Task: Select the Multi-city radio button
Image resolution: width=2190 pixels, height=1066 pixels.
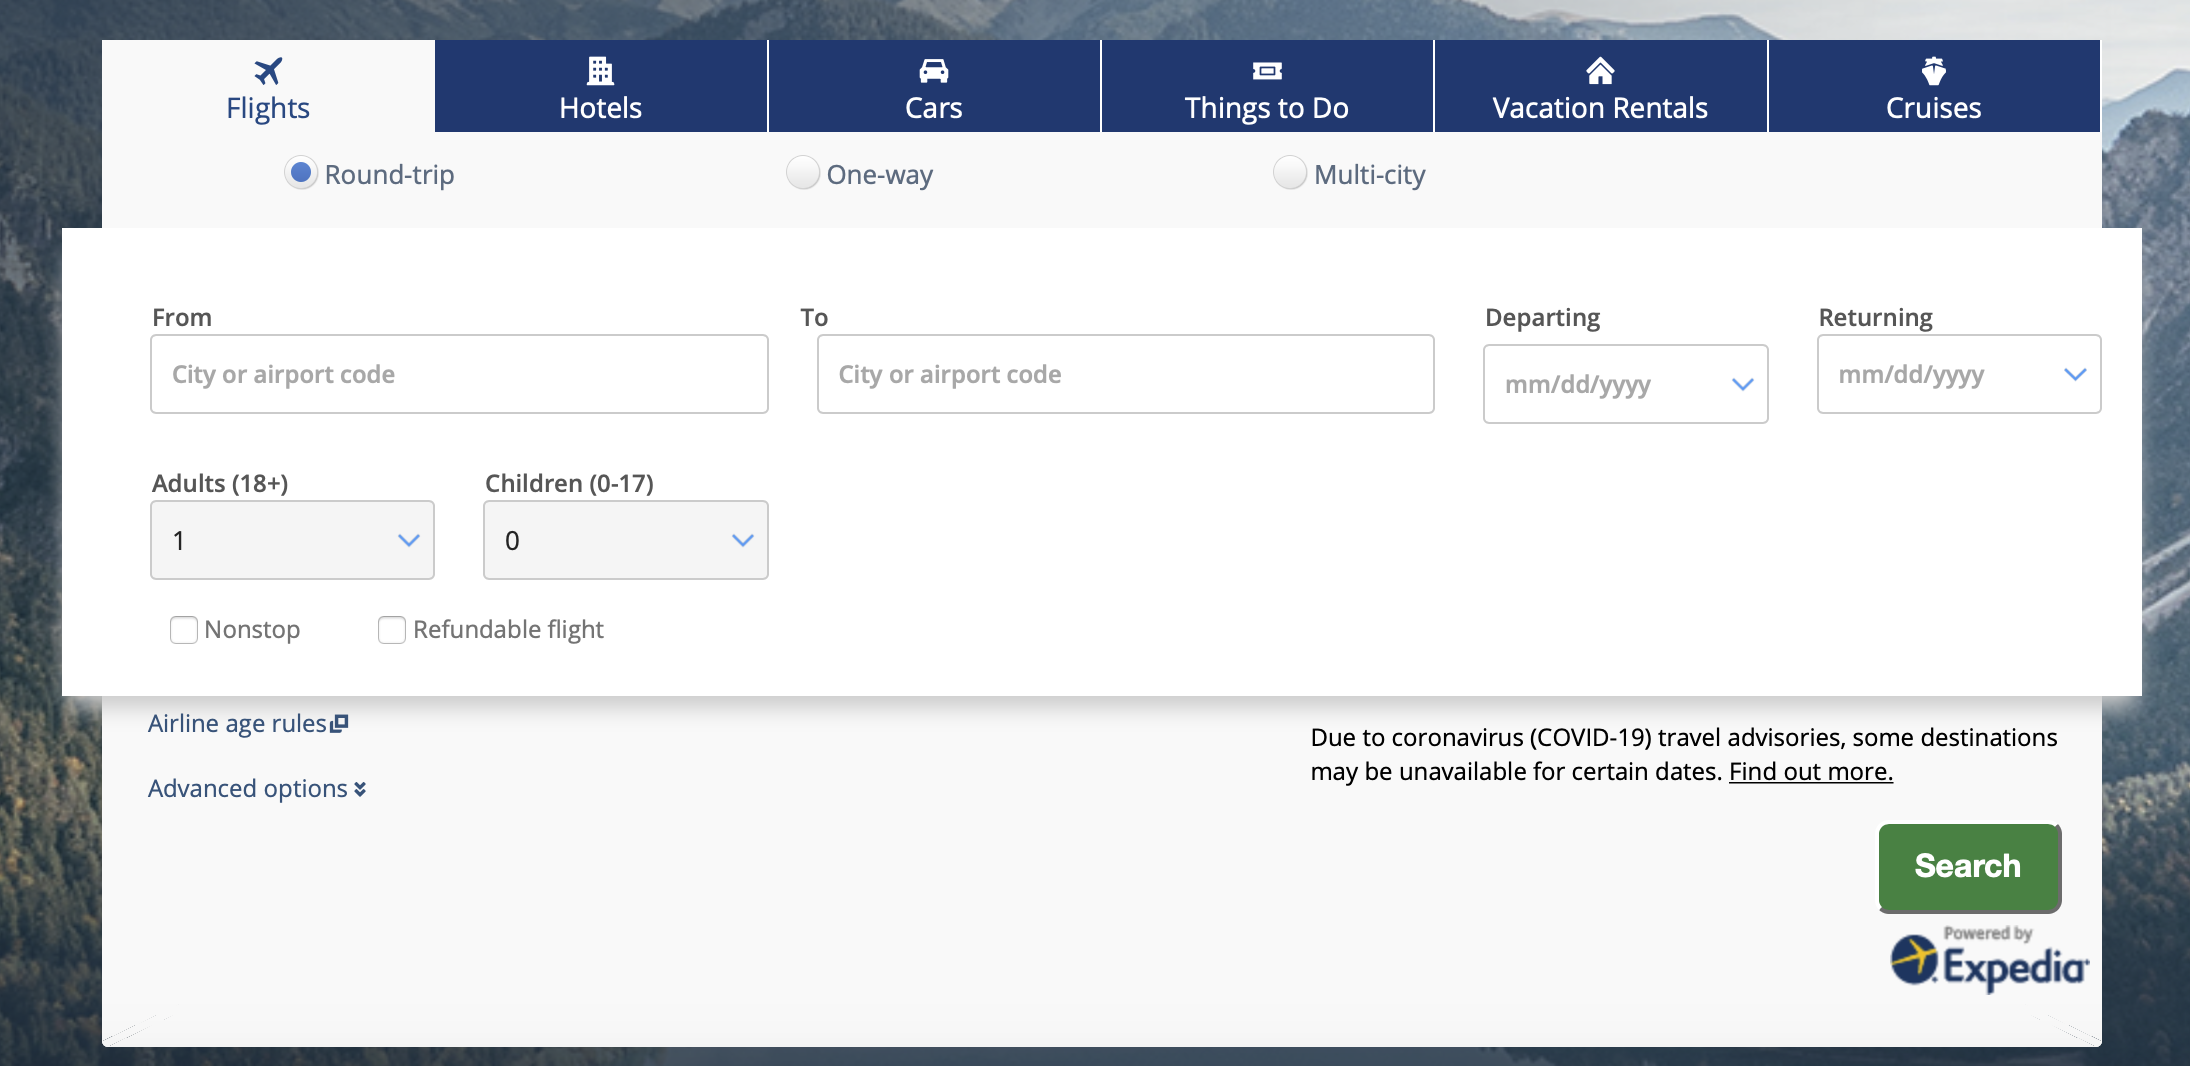Action: tap(1290, 173)
